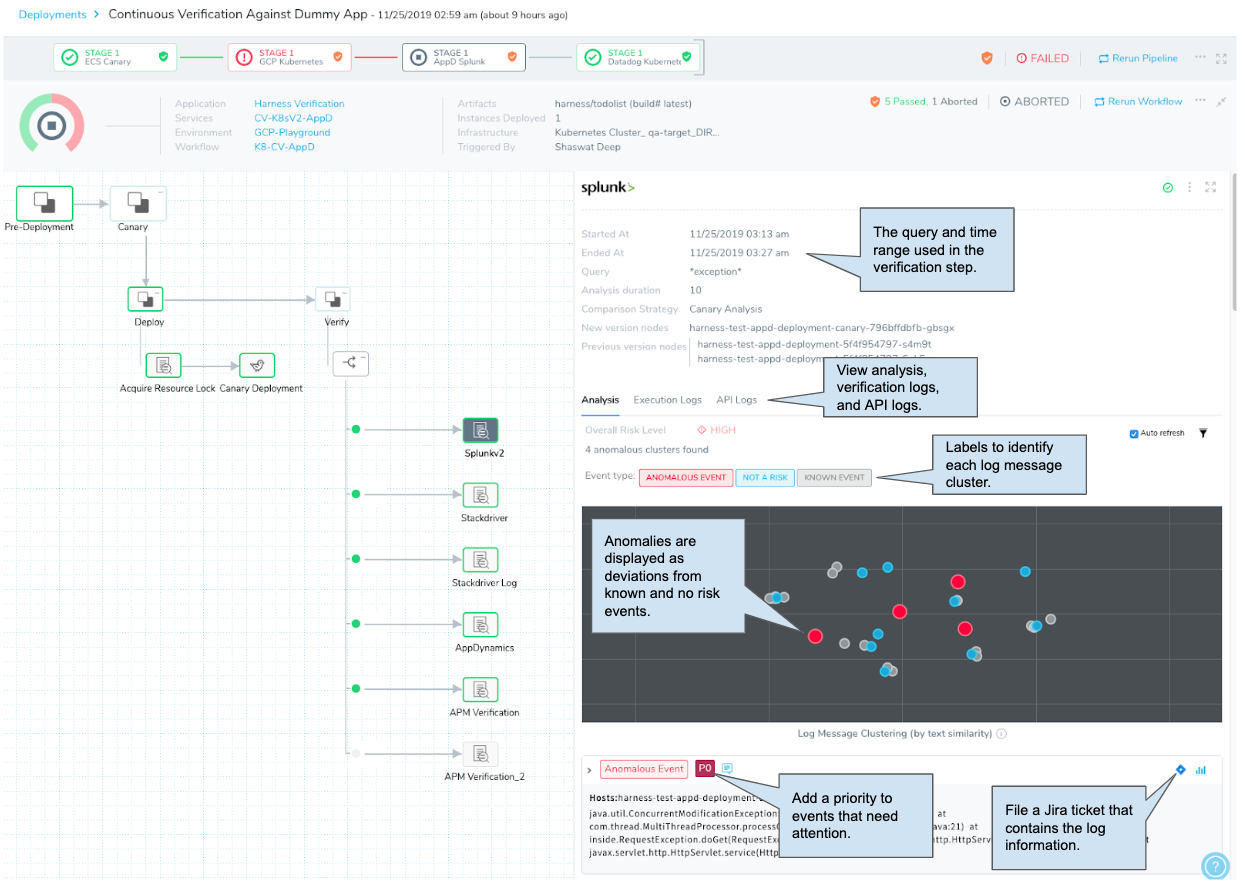The width and height of the screenshot is (1245, 893).
Task: Open the Splunk panel vertical dots menu
Action: (1189, 187)
